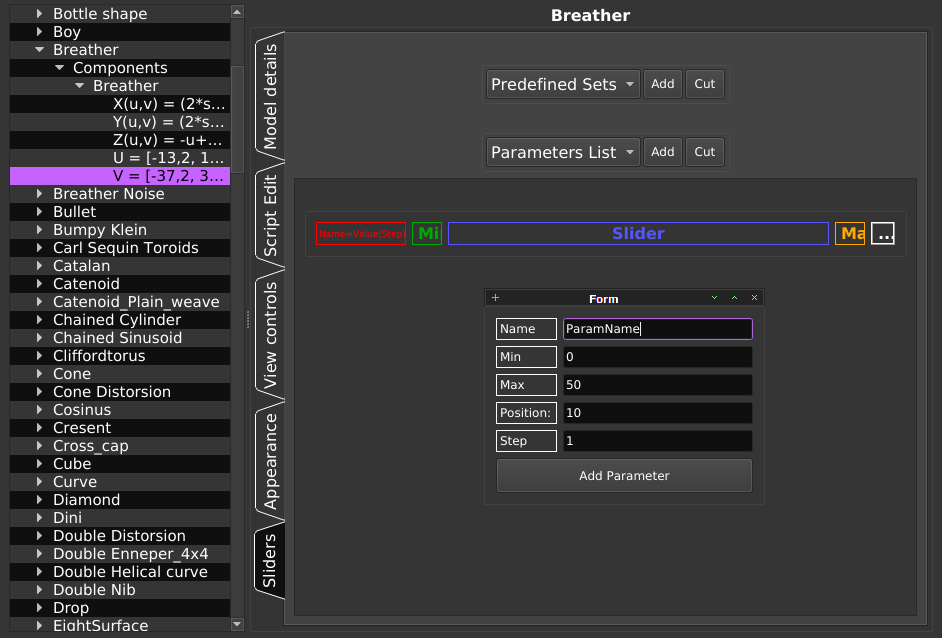This screenshot has height=638, width=942.
Task: Click the Step field showing 1
Action: point(658,441)
